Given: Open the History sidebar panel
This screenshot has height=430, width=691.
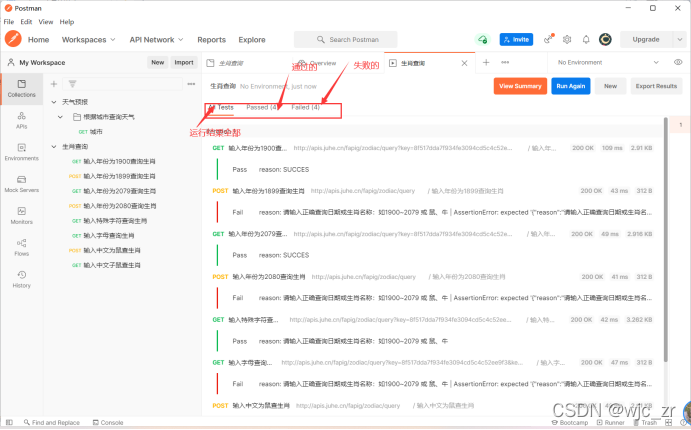Looking at the screenshot, I should click(x=21, y=279).
